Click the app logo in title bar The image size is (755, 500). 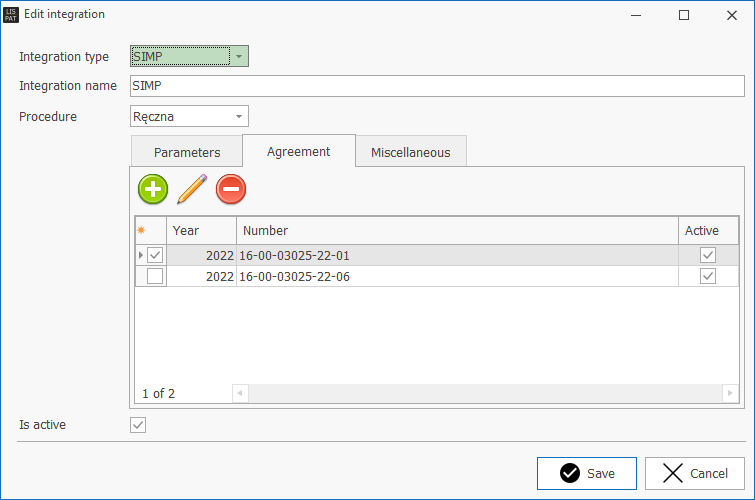click(x=11, y=15)
